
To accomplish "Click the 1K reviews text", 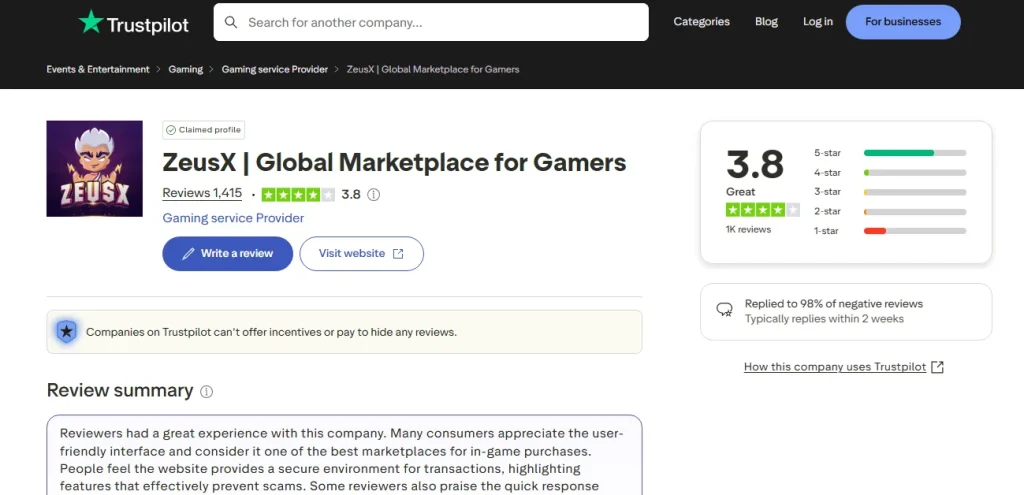I will pyautogui.click(x=748, y=230).
